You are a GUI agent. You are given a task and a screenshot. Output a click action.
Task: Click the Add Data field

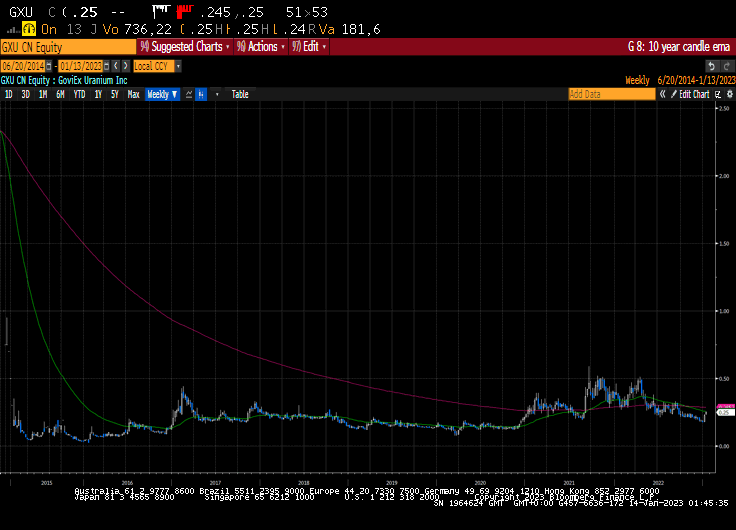(x=612, y=94)
